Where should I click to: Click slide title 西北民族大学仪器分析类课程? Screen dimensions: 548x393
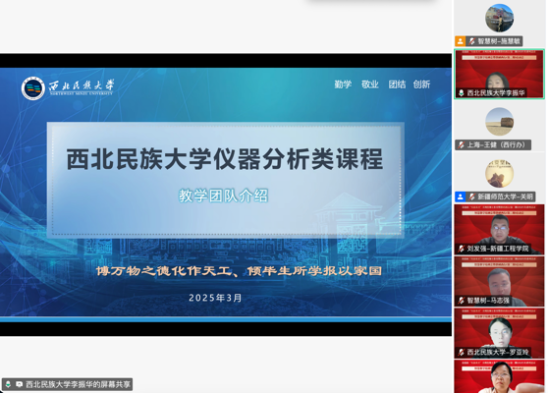click(224, 159)
